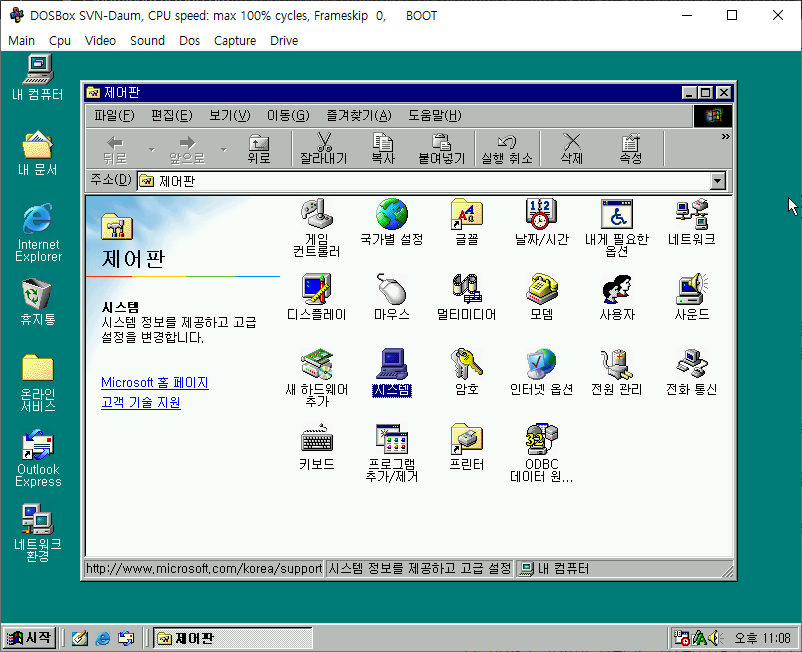The image size is (802, 652).
Task: Click the 뒤로 back toolbar button
Action: pyautogui.click(x=115, y=149)
